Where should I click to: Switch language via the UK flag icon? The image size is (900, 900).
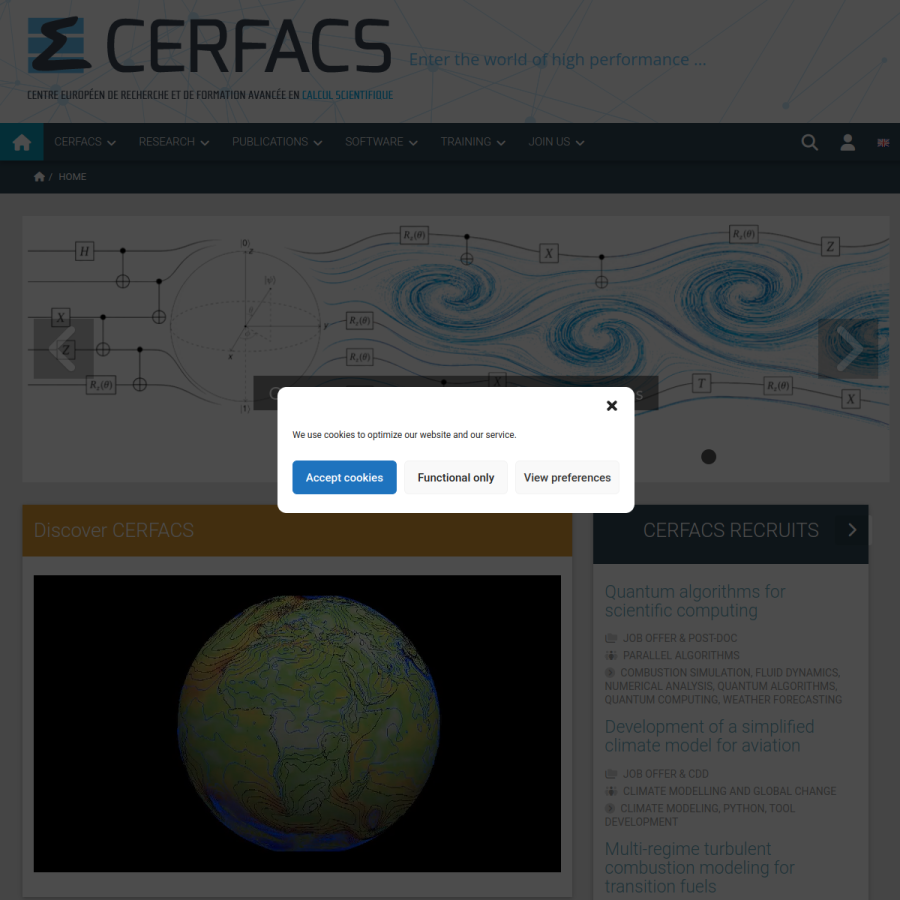[883, 142]
